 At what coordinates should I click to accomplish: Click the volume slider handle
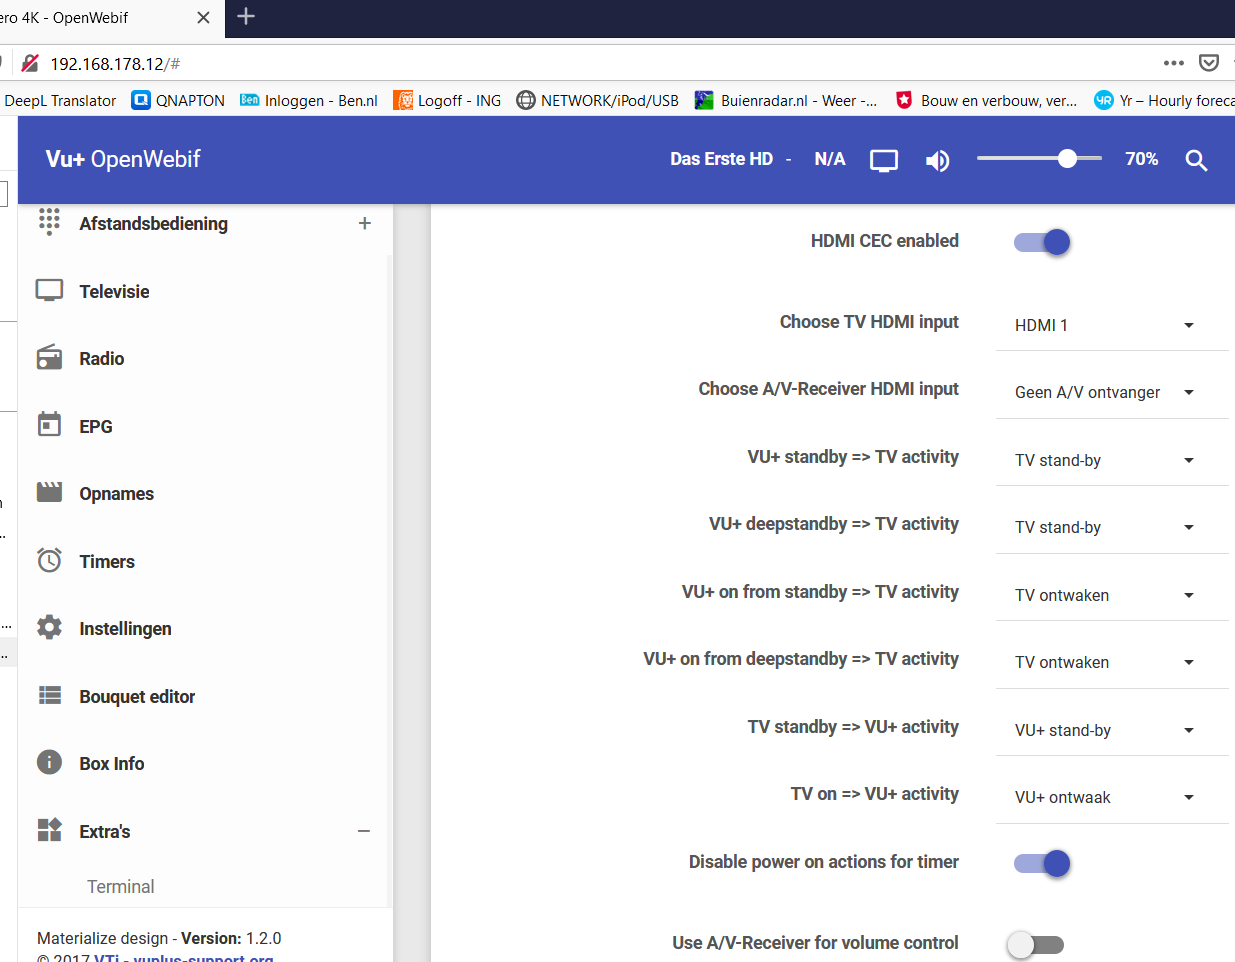(x=1067, y=159)
